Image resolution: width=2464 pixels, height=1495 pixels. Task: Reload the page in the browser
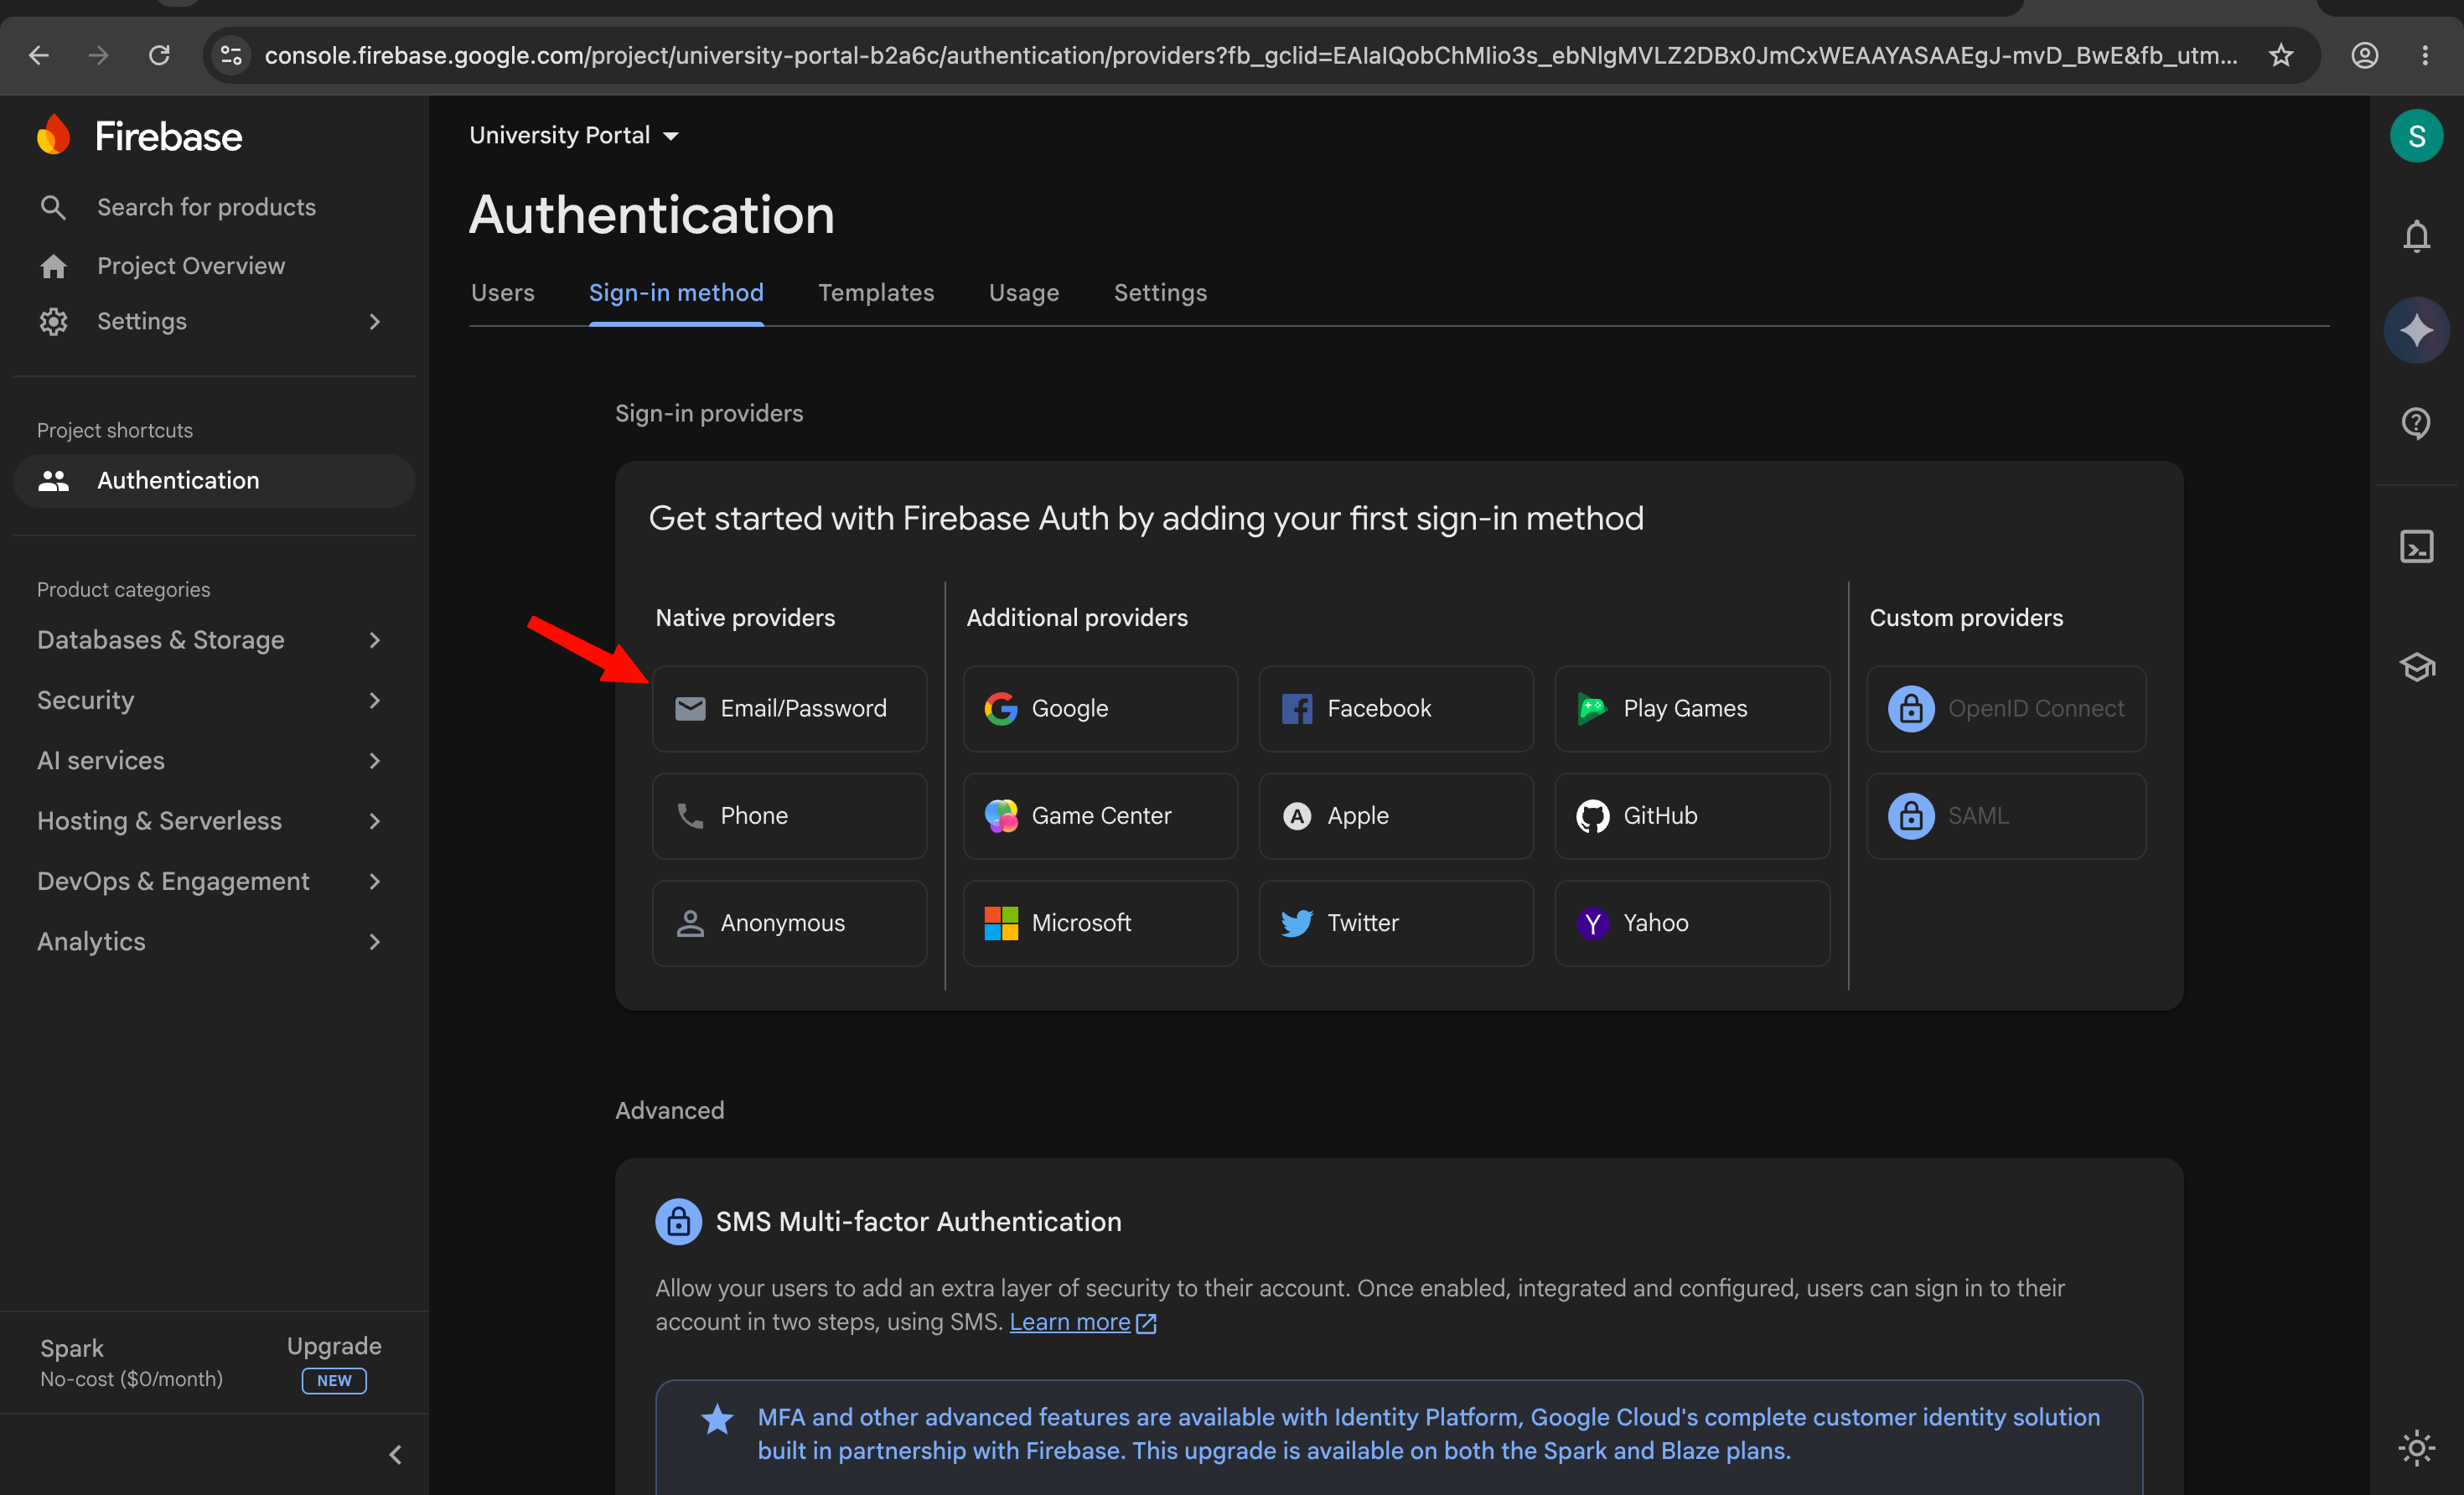[x=159, y=55]
